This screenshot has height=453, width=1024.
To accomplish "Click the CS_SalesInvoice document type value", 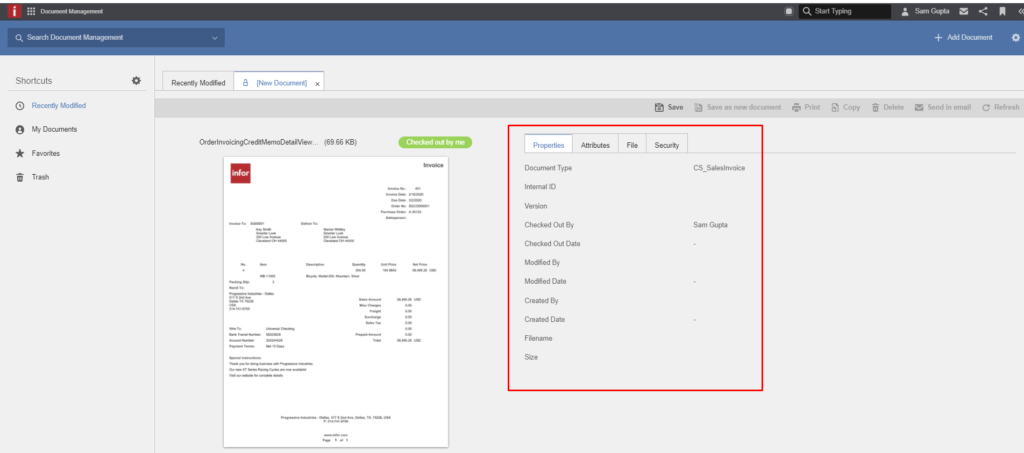I will point(719,168).
